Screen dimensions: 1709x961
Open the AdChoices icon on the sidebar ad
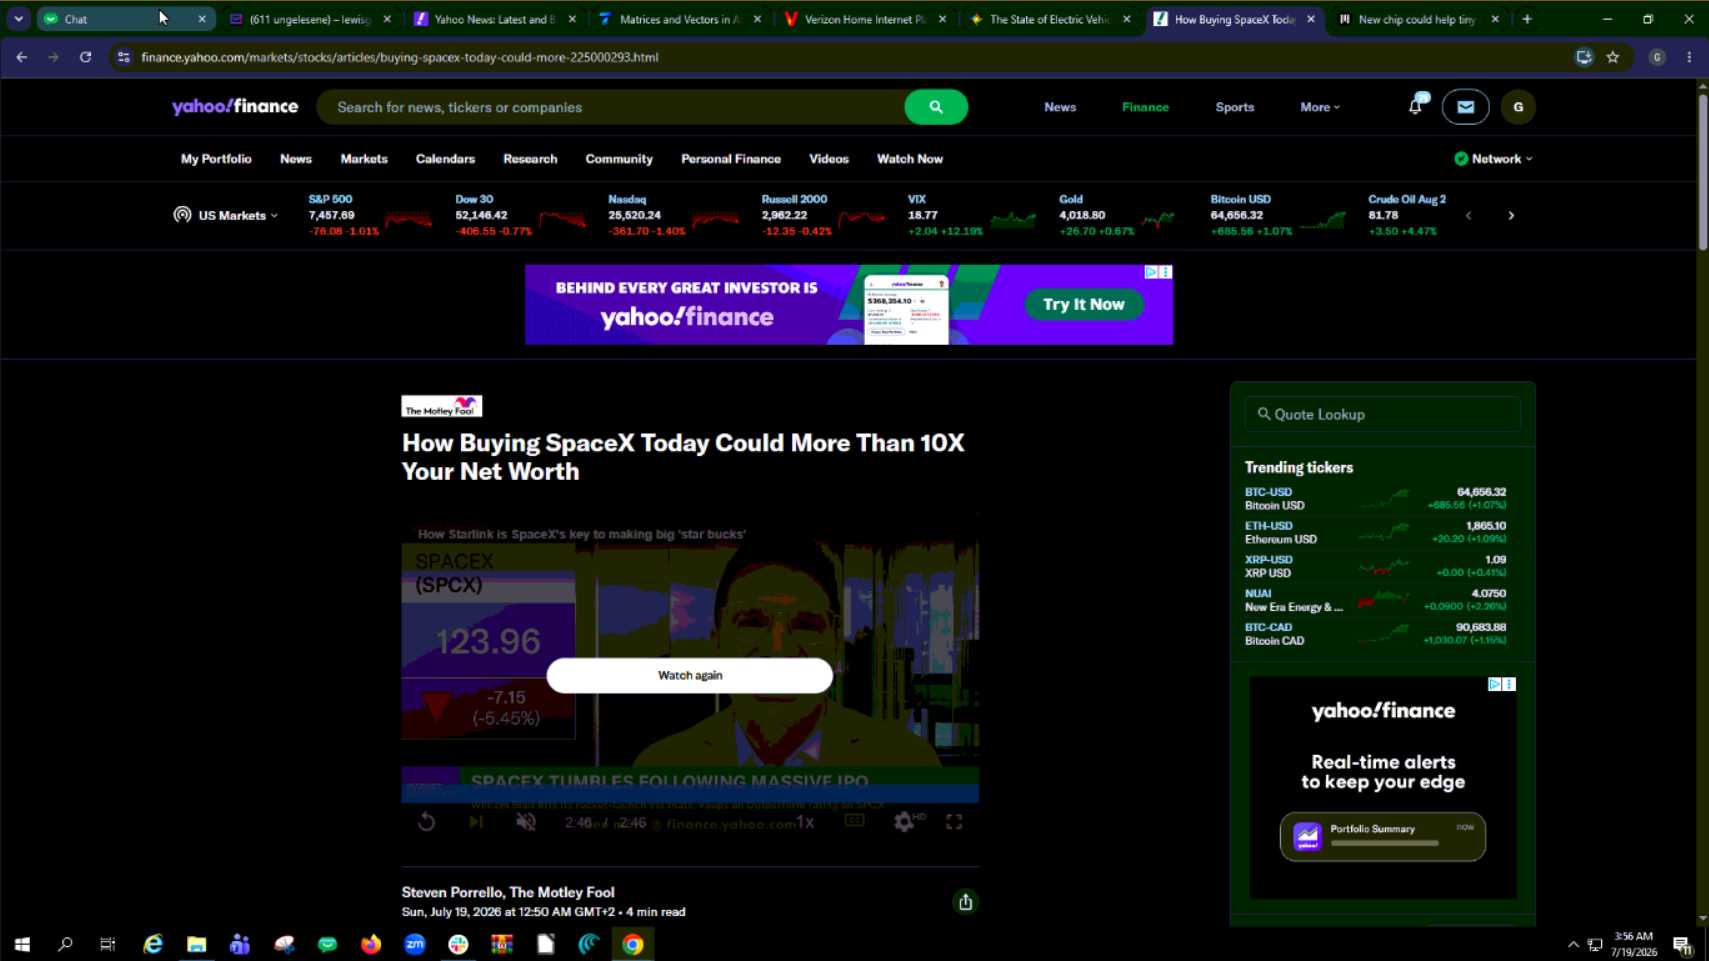(x=1494, y=684)
